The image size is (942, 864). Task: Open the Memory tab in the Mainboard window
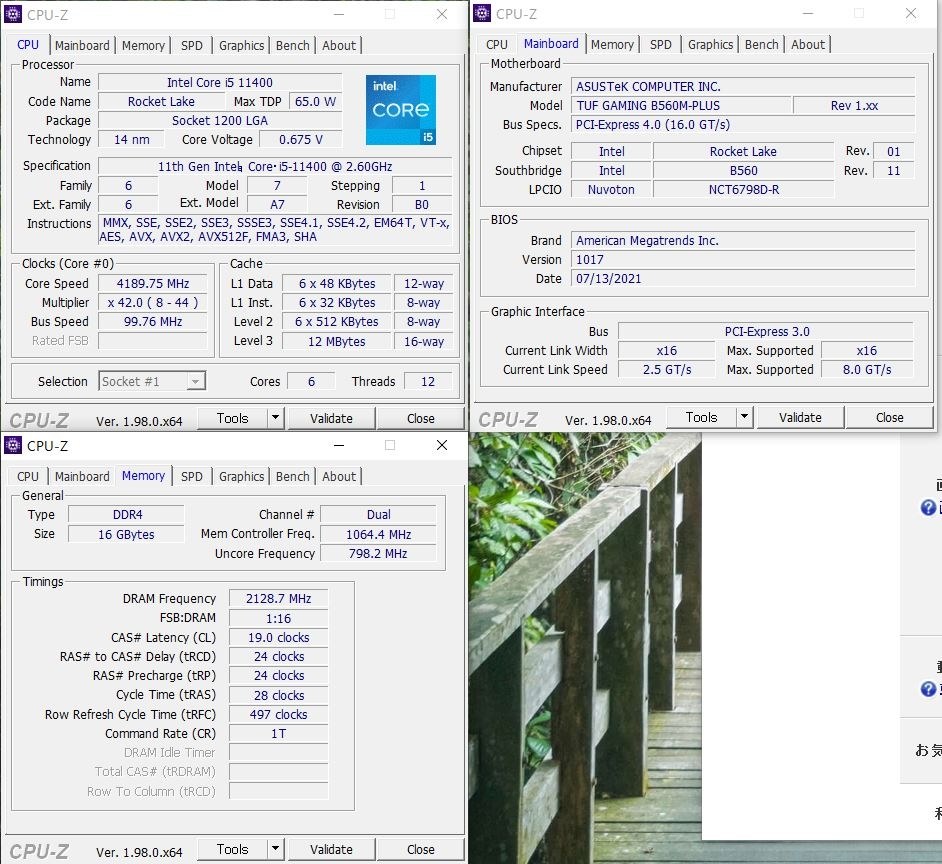(612, 44)
